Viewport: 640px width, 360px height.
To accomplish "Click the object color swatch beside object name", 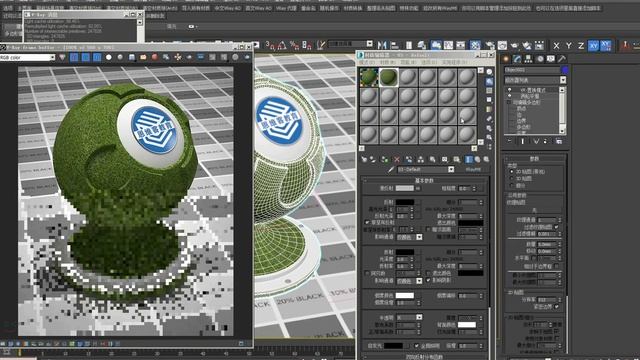I will pos(564,70).
